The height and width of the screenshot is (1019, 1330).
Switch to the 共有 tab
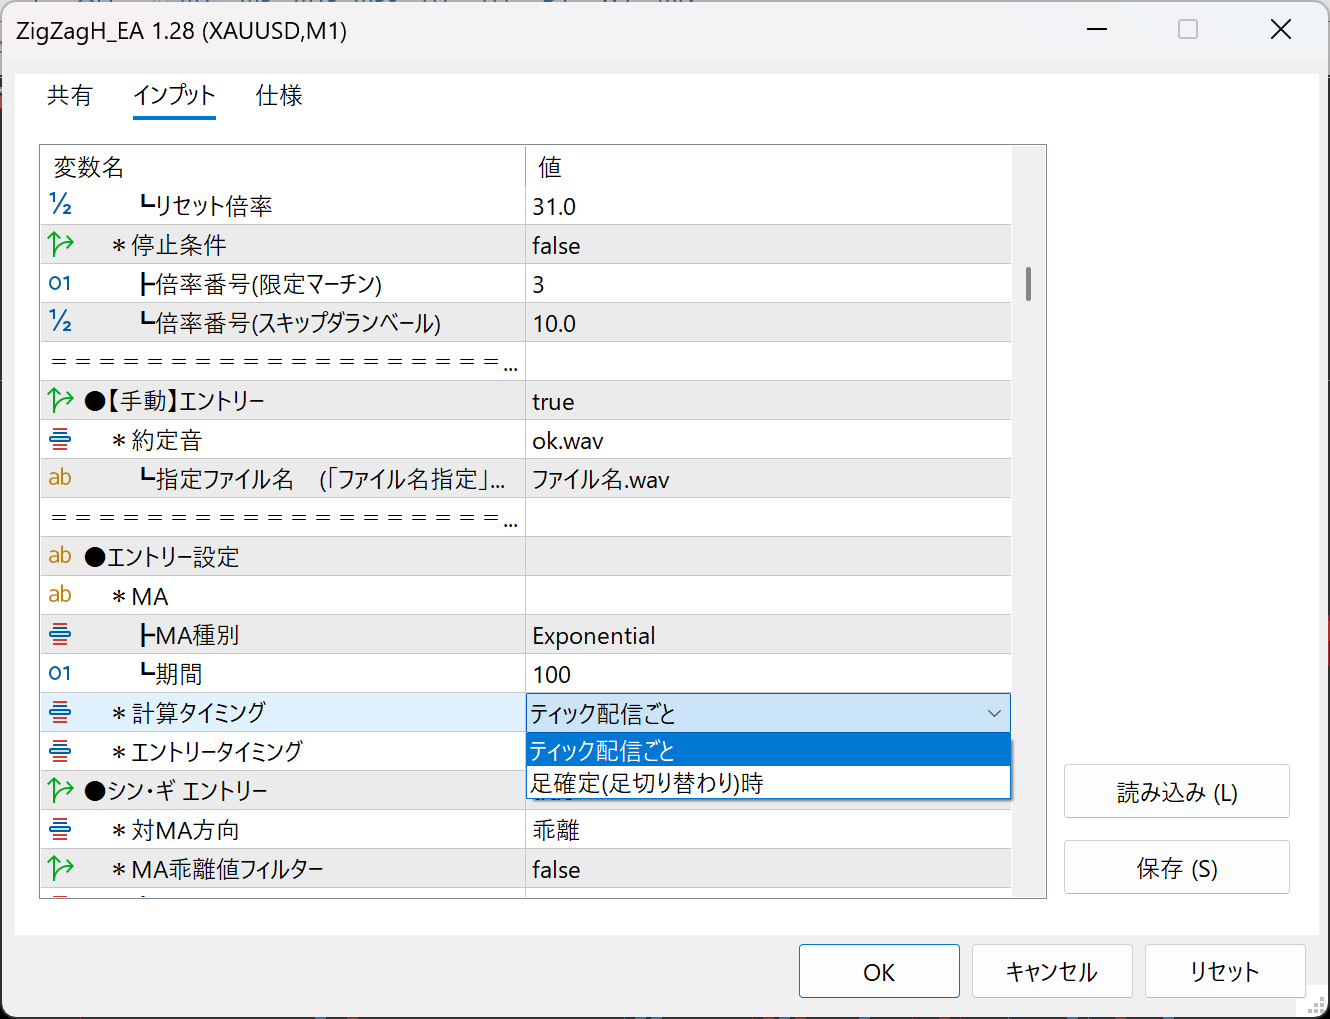70,96
